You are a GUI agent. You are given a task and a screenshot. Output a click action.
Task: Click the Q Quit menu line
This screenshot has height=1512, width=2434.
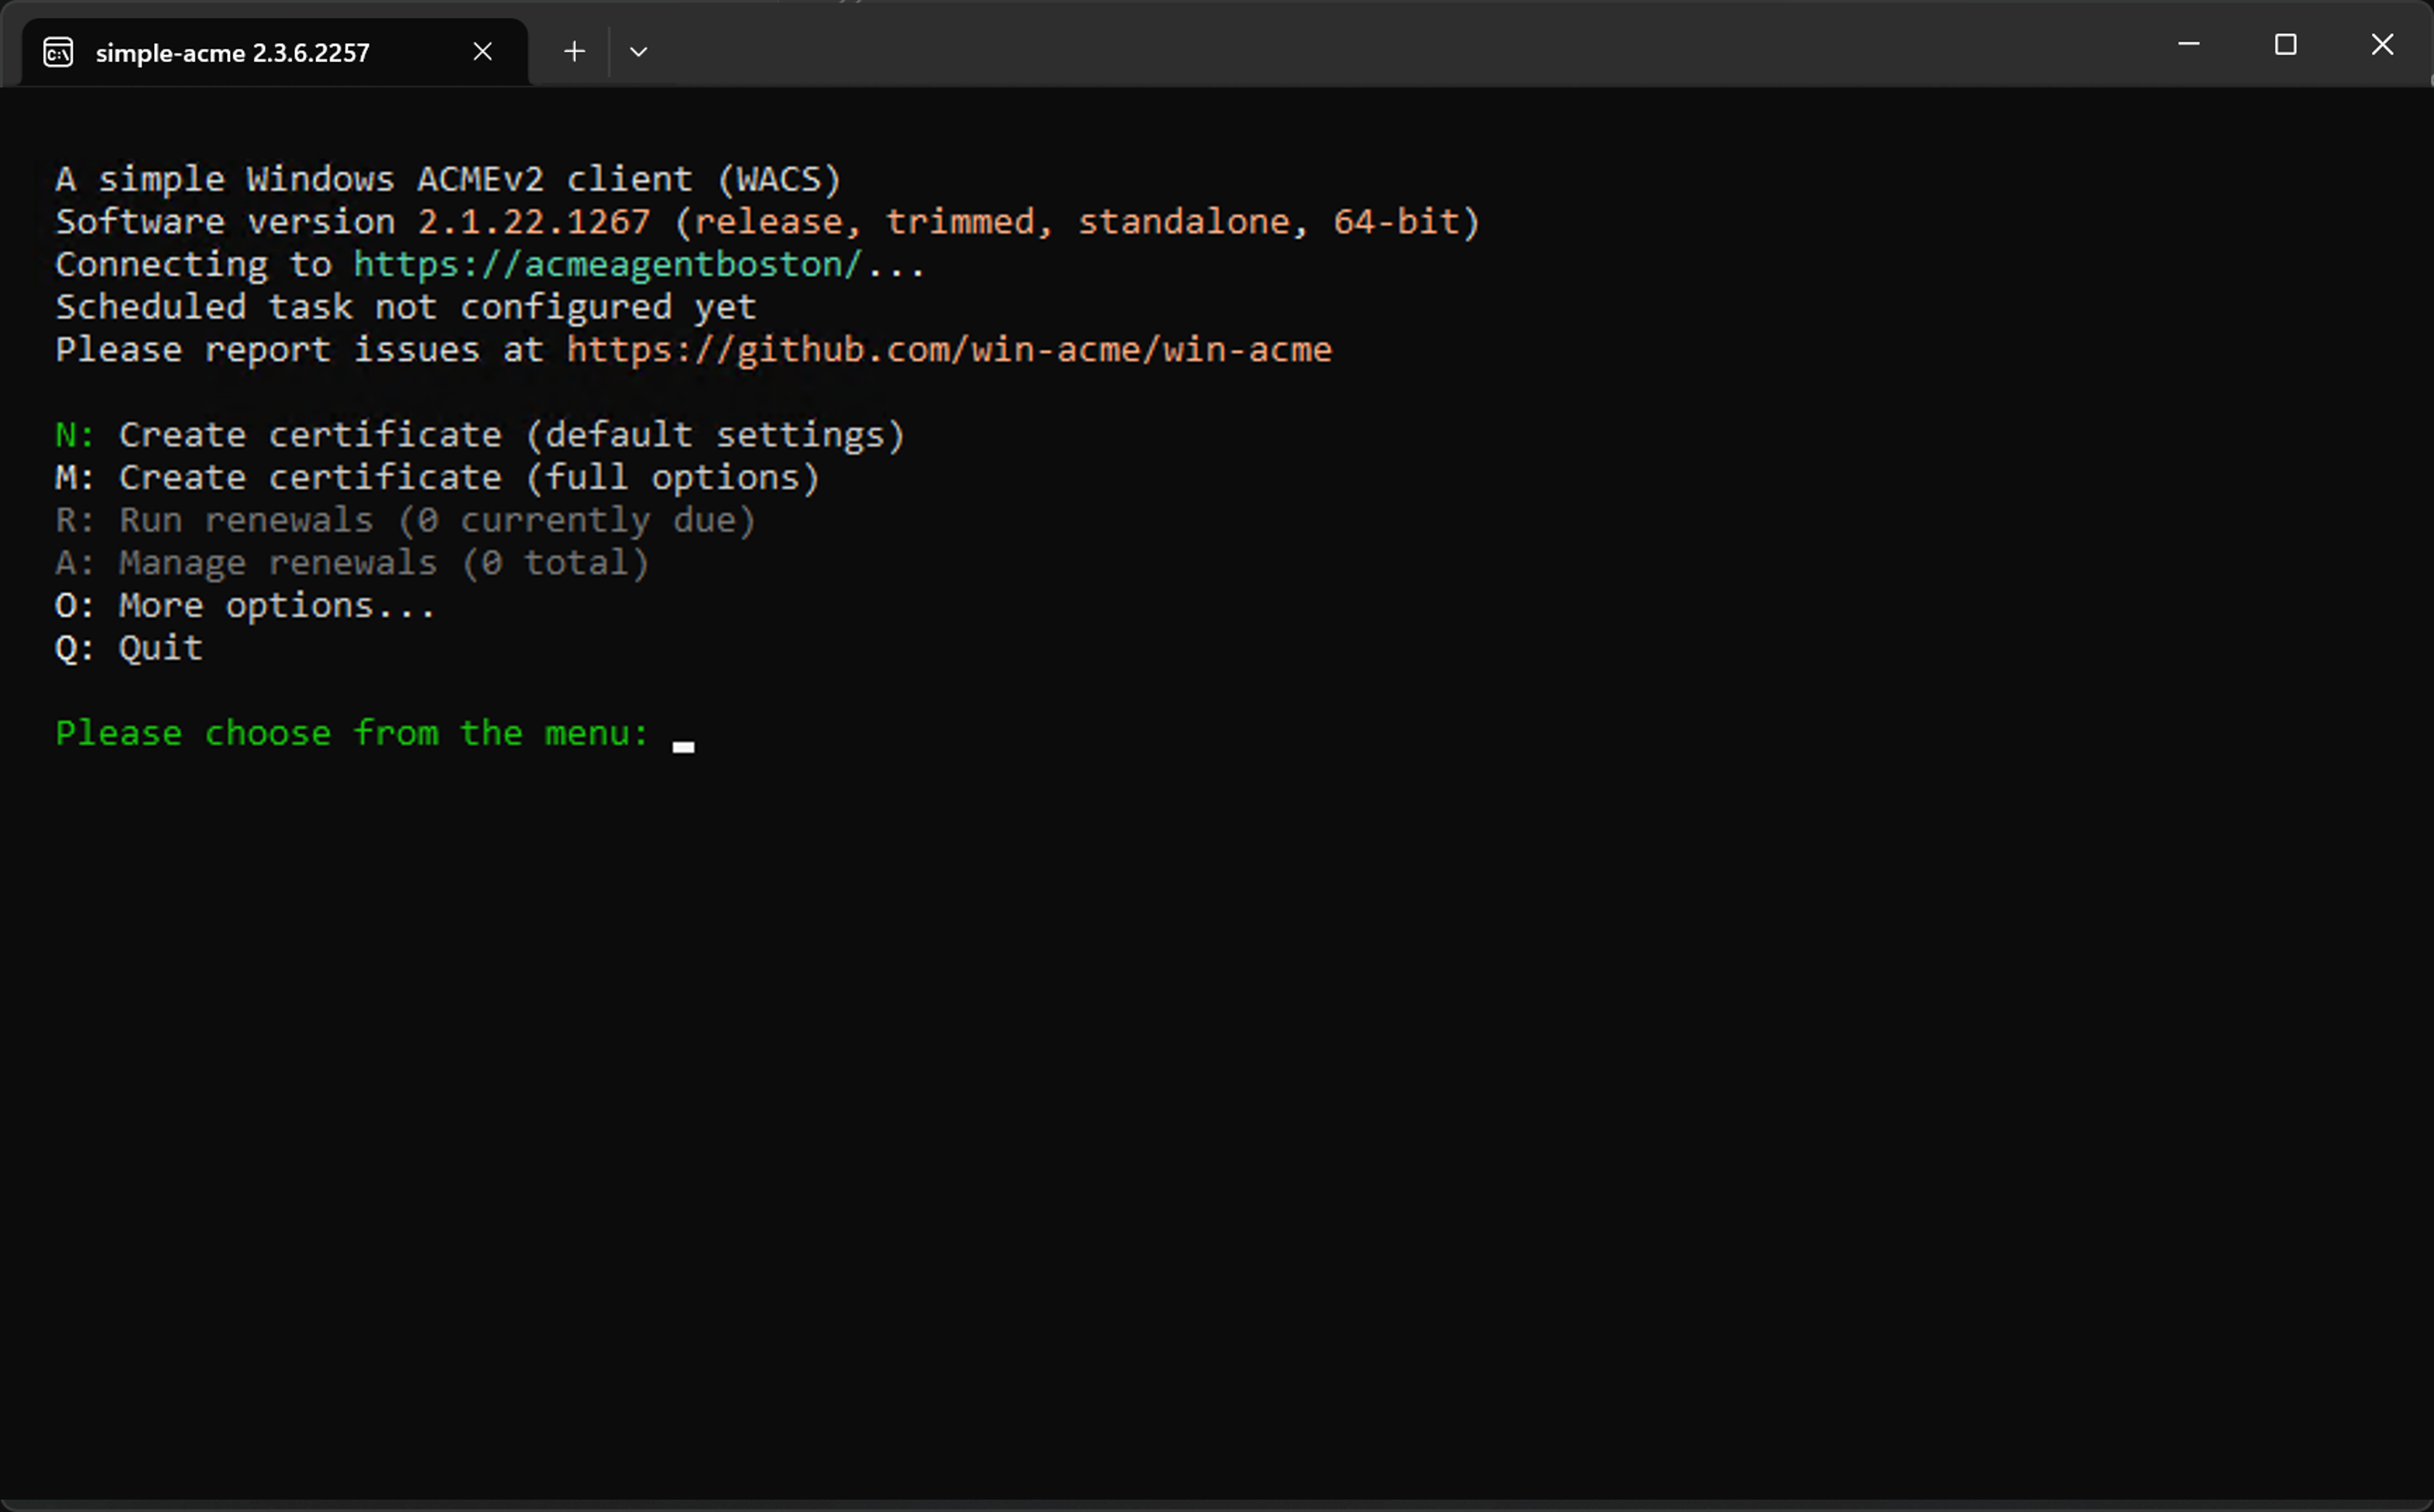pyautogui.click(x=127, y=647)
